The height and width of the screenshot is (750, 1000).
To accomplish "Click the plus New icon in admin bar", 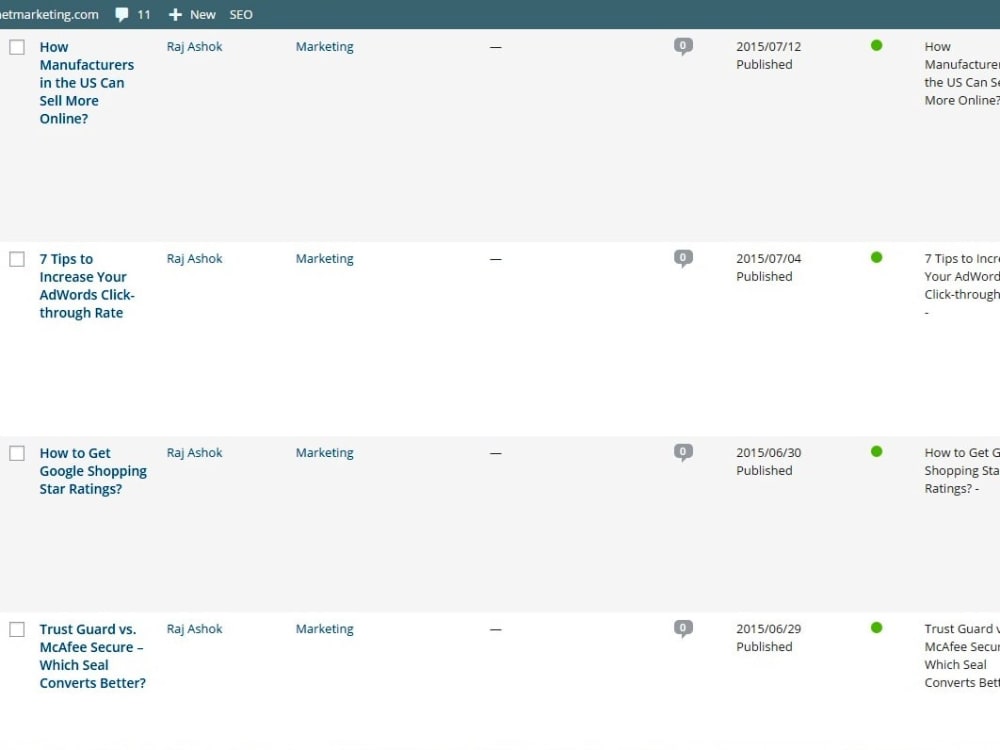I will click(175, 15).
